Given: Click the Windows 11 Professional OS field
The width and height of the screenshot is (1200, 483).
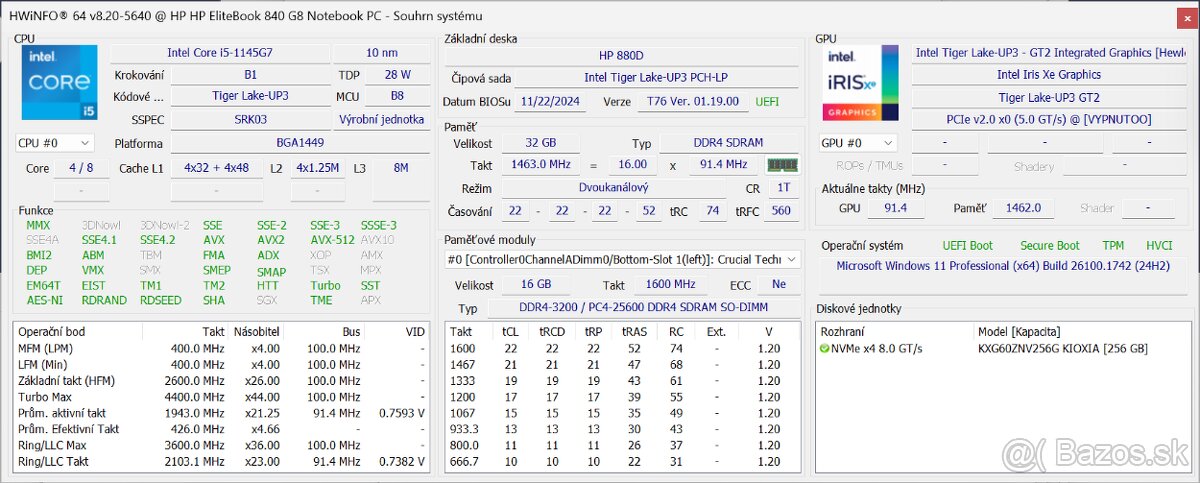Looking at the screenshot, I should point(1003,266).
